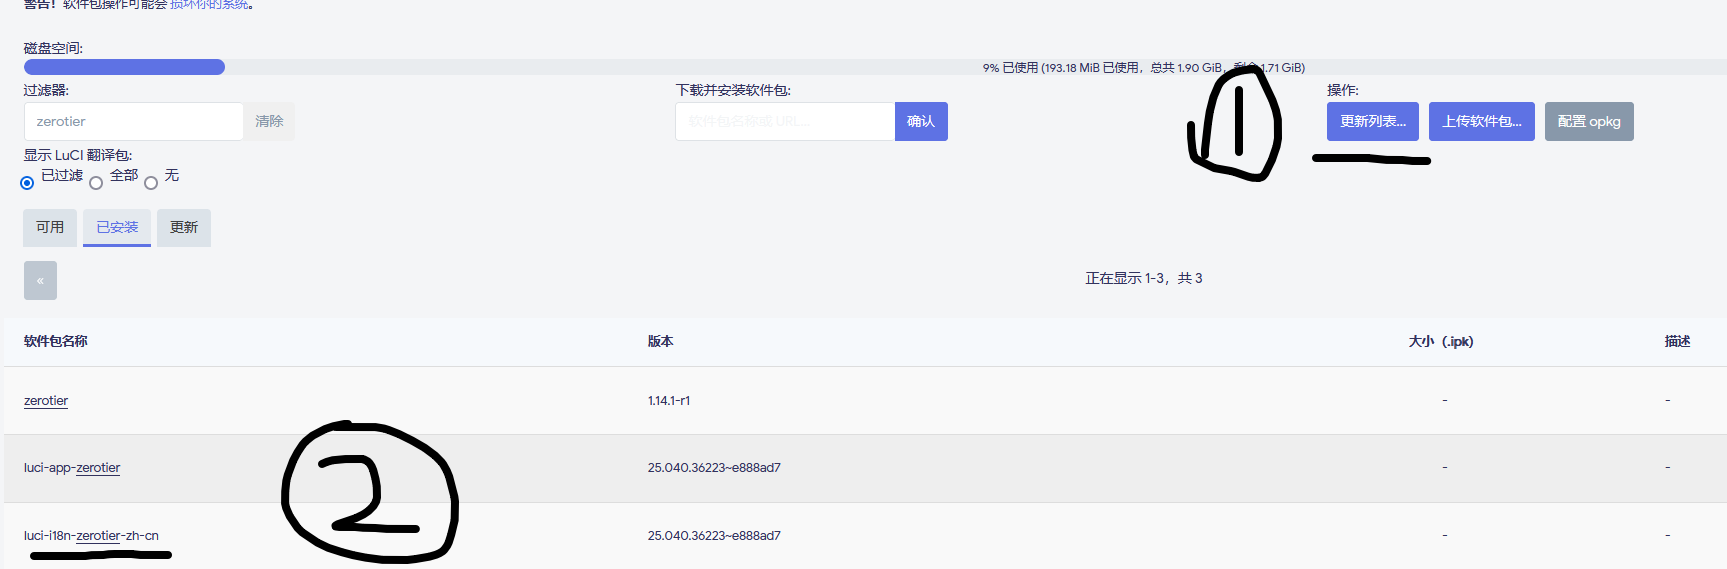
Task: Click the luci-i18n-zerotier-zh-cn version cell
Action: 714,535
